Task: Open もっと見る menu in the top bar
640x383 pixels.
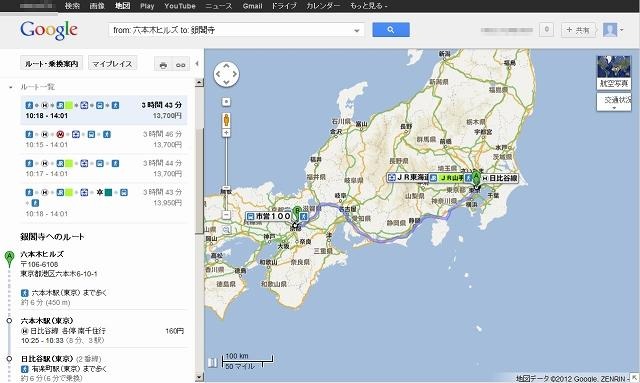Action: tap(368, 6)
